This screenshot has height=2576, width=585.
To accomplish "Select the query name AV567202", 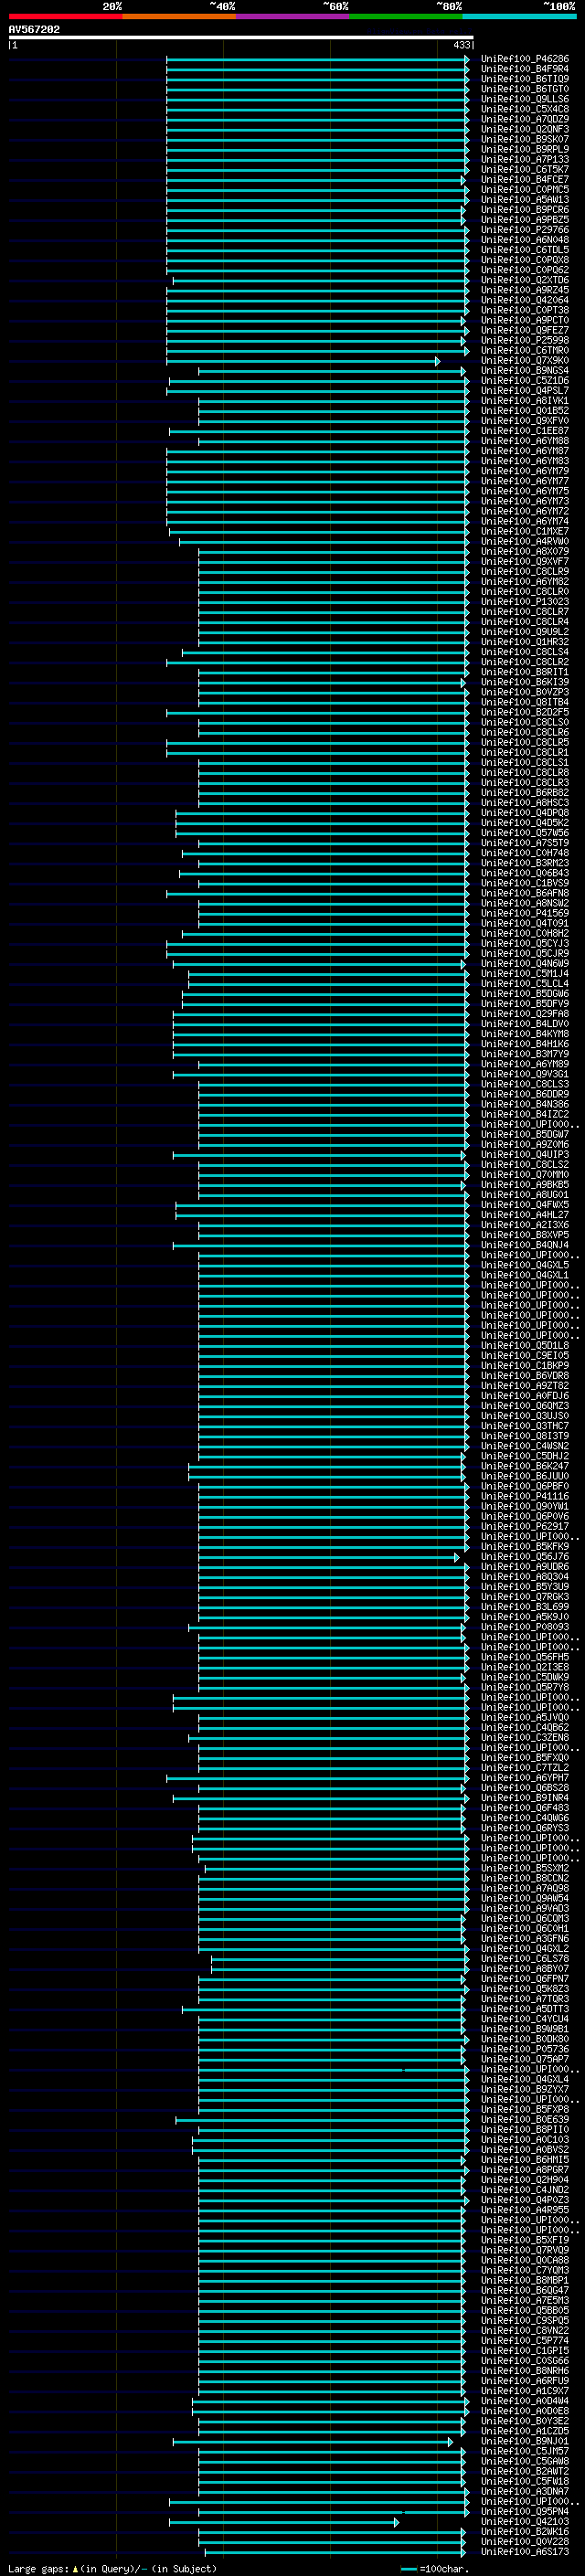I will (34, 29).
